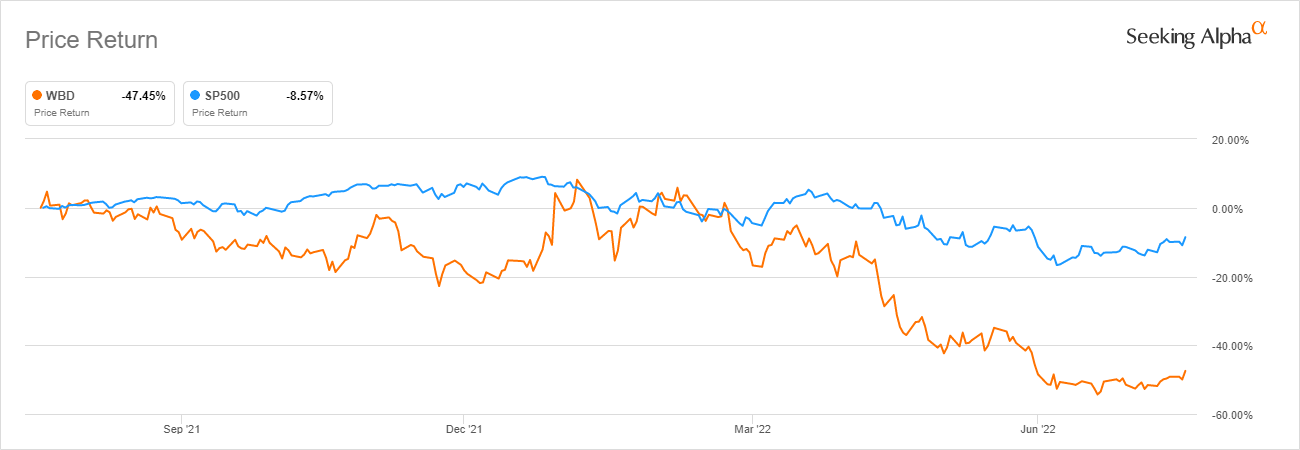Viewport: 1300px width, 450px height.
Task: Click the orange WBD legend dot
Action: (x=37, y=96)
